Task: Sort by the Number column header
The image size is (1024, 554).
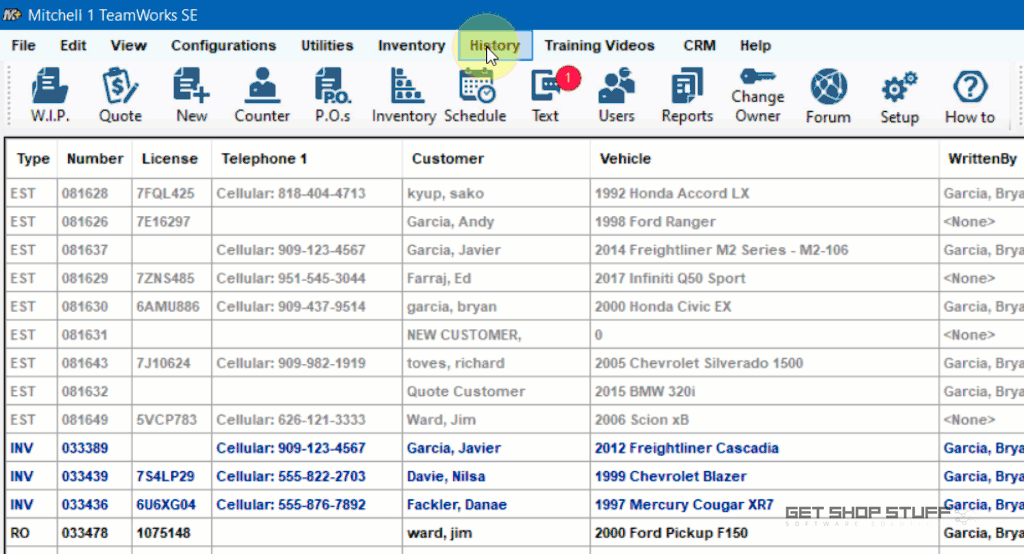Action: pyautogui.click(x=95, y=159)
